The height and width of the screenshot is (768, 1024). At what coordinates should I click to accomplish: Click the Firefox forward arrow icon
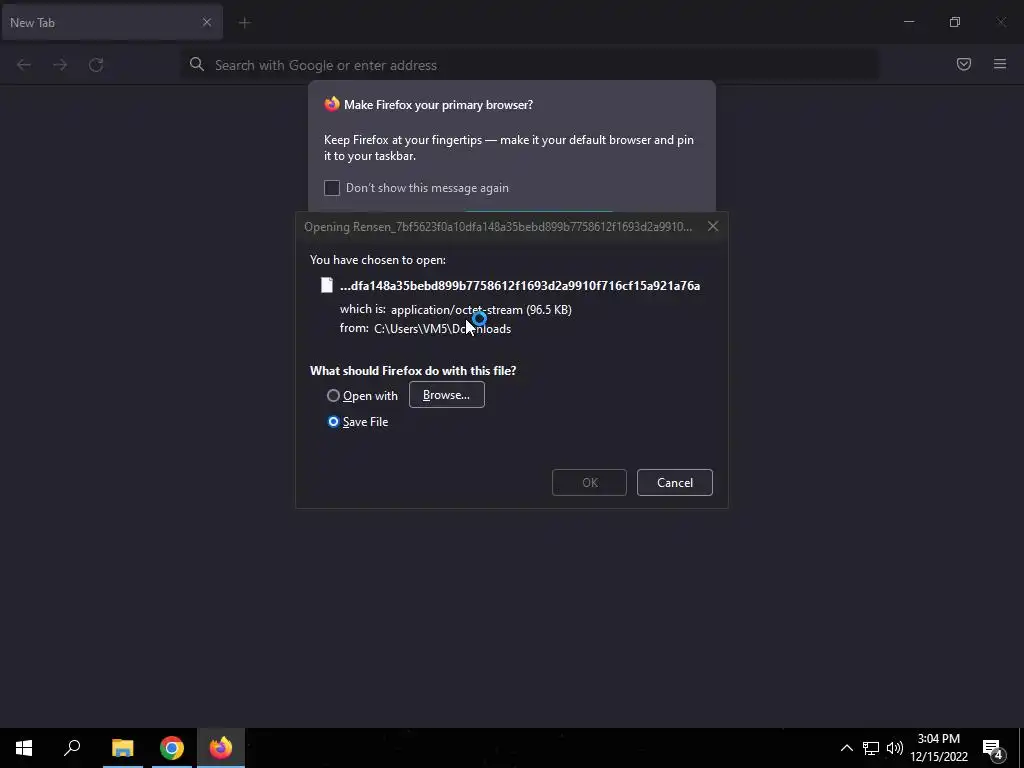click(60, 65)
